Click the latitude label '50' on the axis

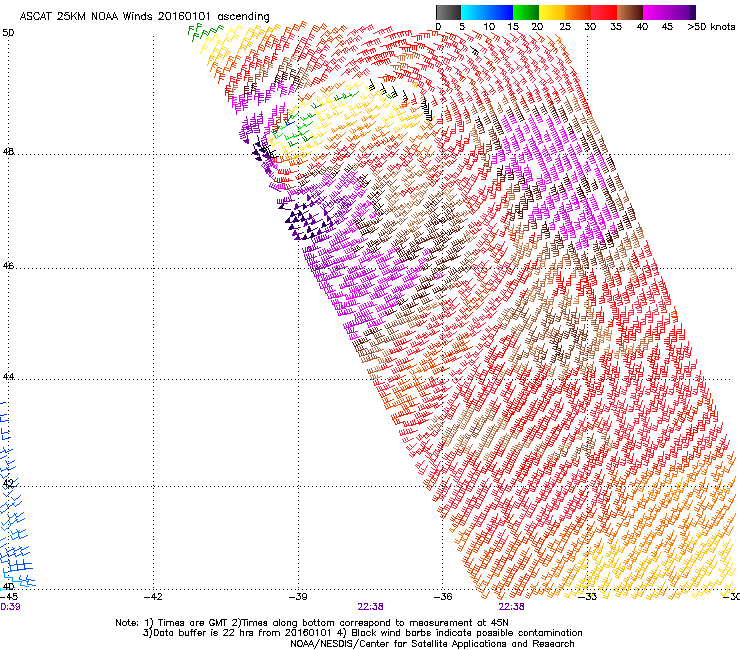(x=8, y=33)
